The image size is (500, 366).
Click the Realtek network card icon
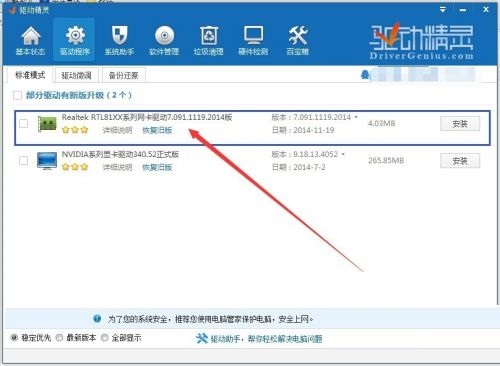(47, 124)
